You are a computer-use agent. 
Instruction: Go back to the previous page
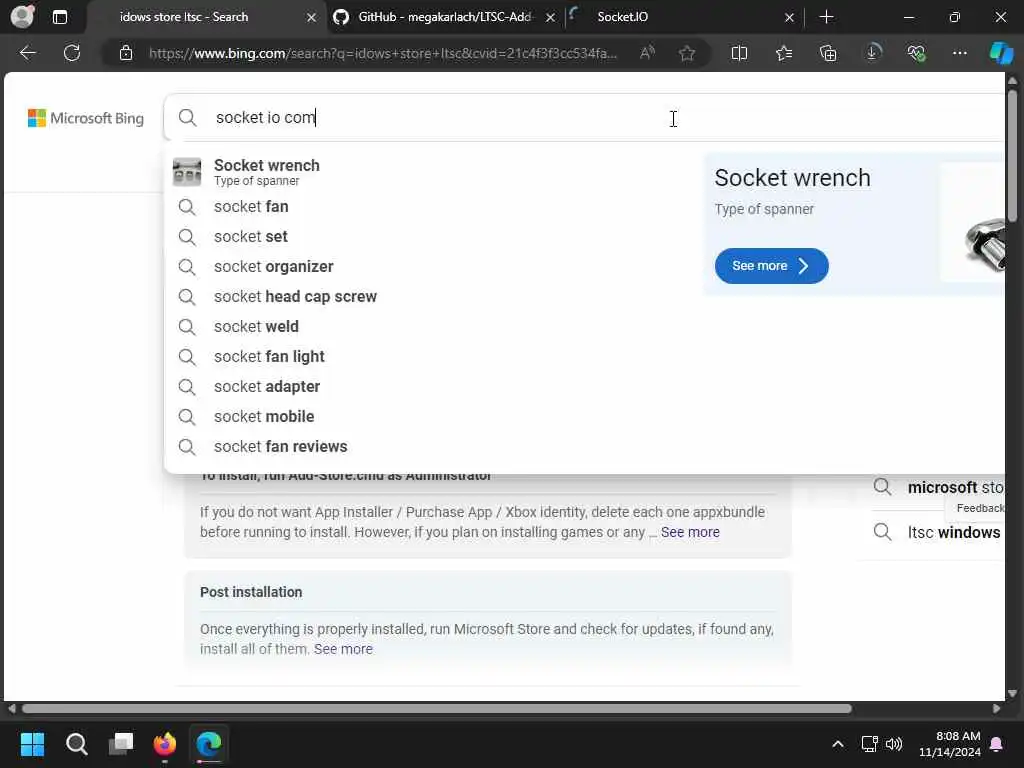[27, 53]
